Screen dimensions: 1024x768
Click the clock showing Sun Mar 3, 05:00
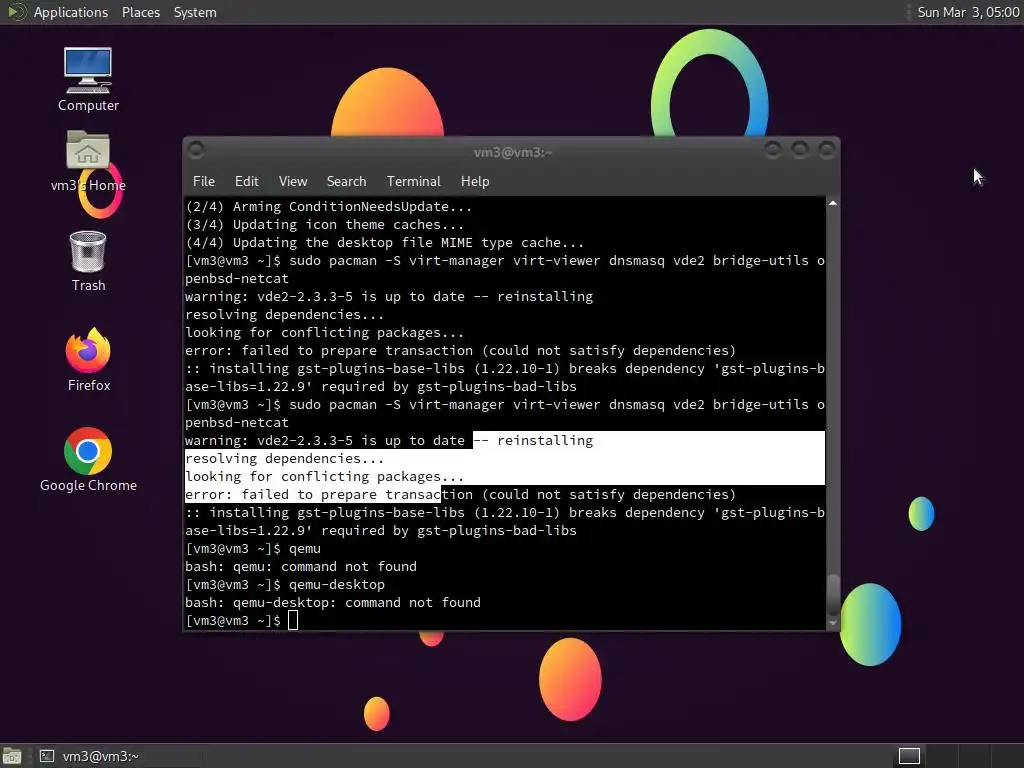tap(968, 12)
